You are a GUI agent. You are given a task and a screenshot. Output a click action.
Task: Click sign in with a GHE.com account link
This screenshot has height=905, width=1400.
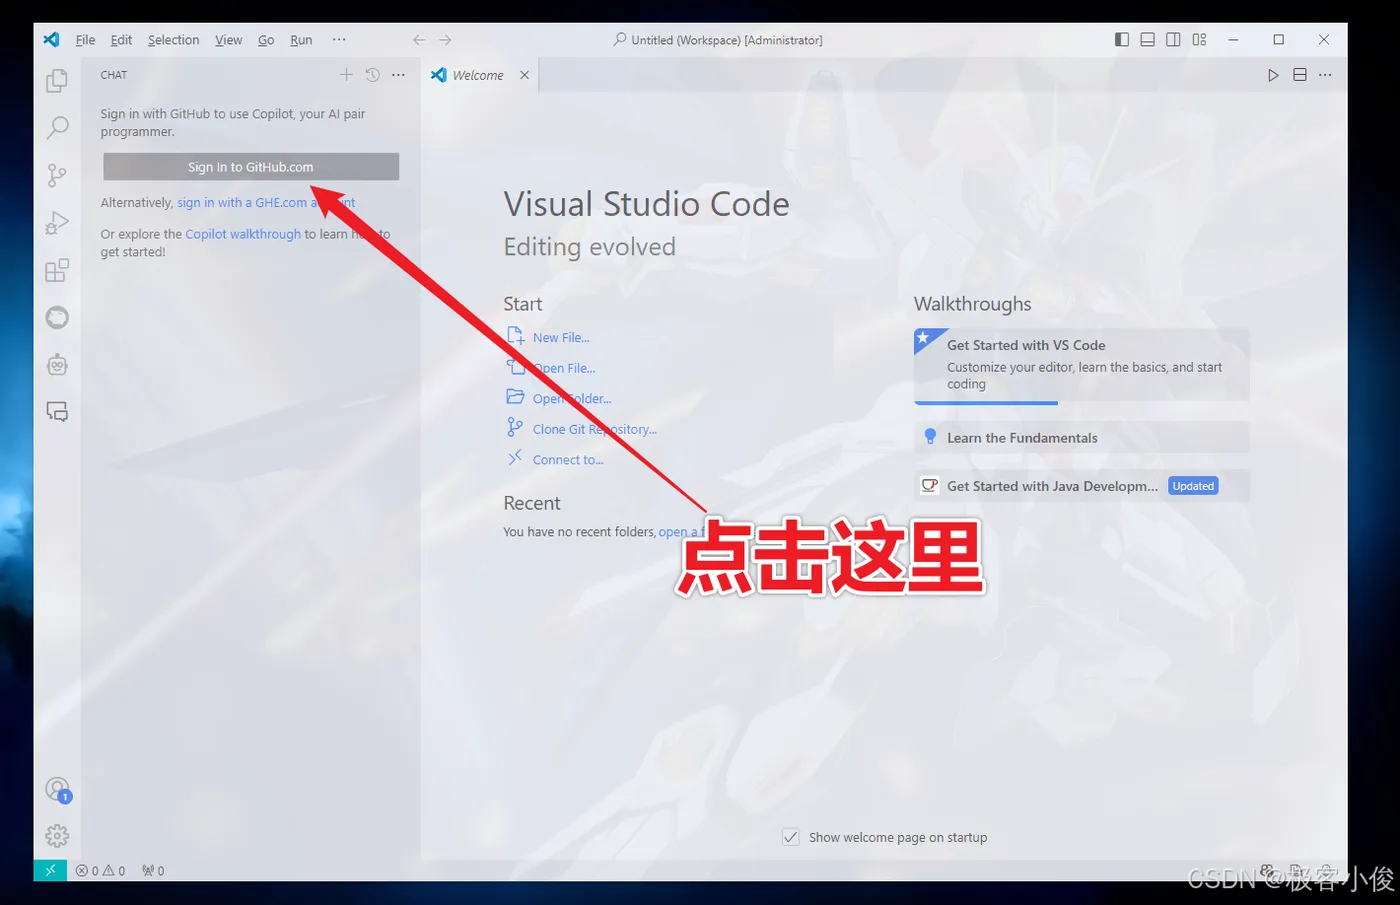(266, 202)
